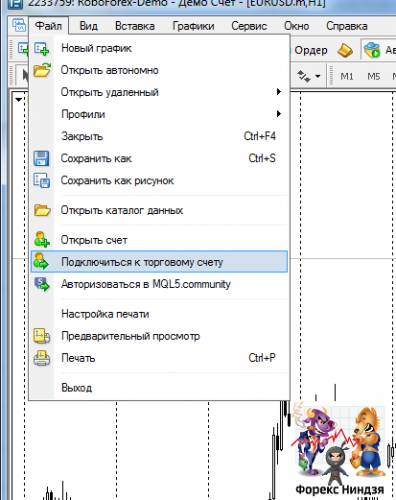
Task: Open the Вставка menu
Action: 135,26
